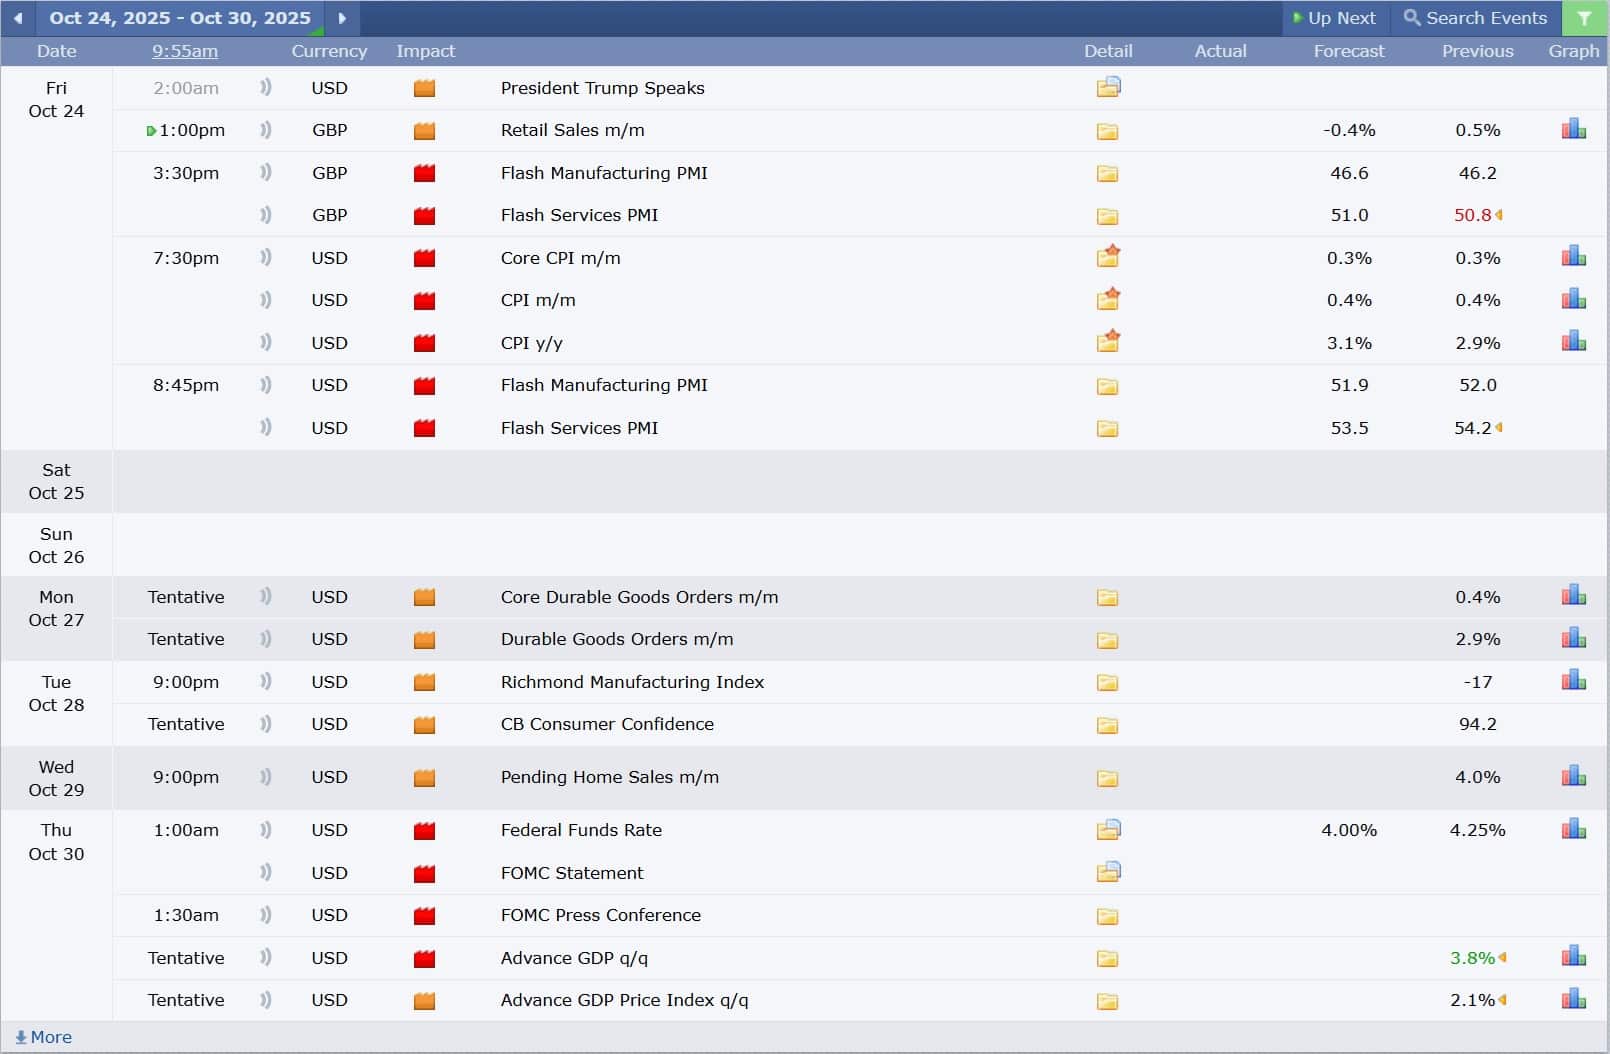Click the Up Next button
The width and height of the screenshot is (1610, 1054).
click(1334, 18)
